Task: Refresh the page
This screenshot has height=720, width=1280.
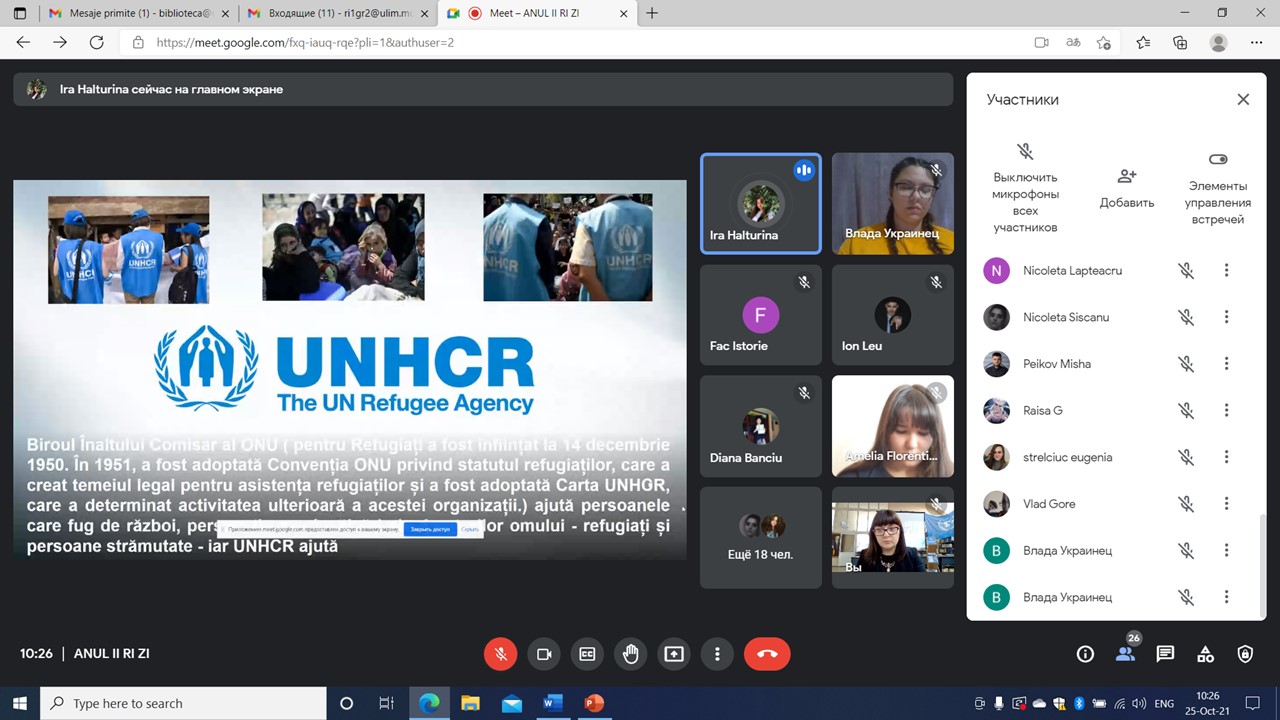Action: [x=97, y=42]
